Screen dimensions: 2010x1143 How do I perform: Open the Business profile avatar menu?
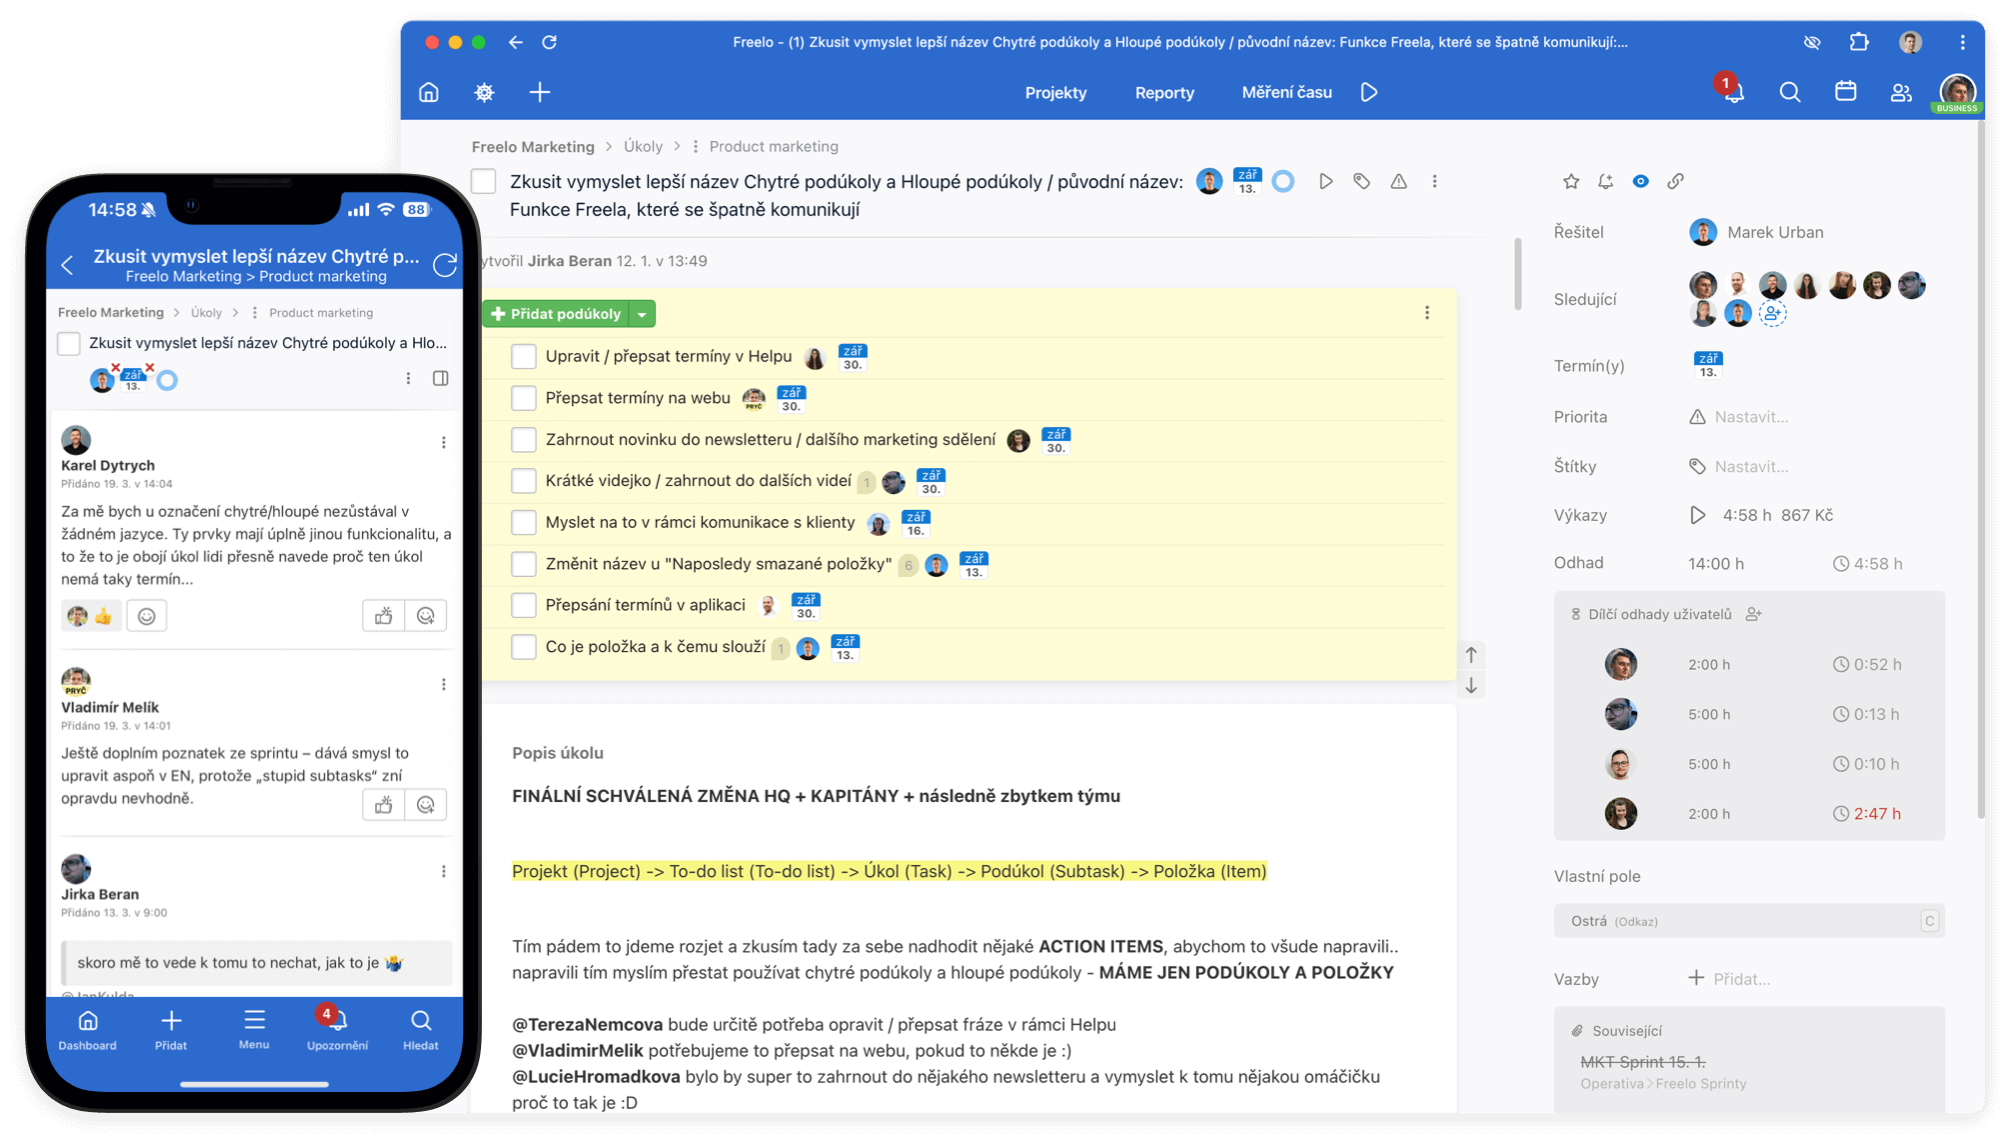[1957, 92]
